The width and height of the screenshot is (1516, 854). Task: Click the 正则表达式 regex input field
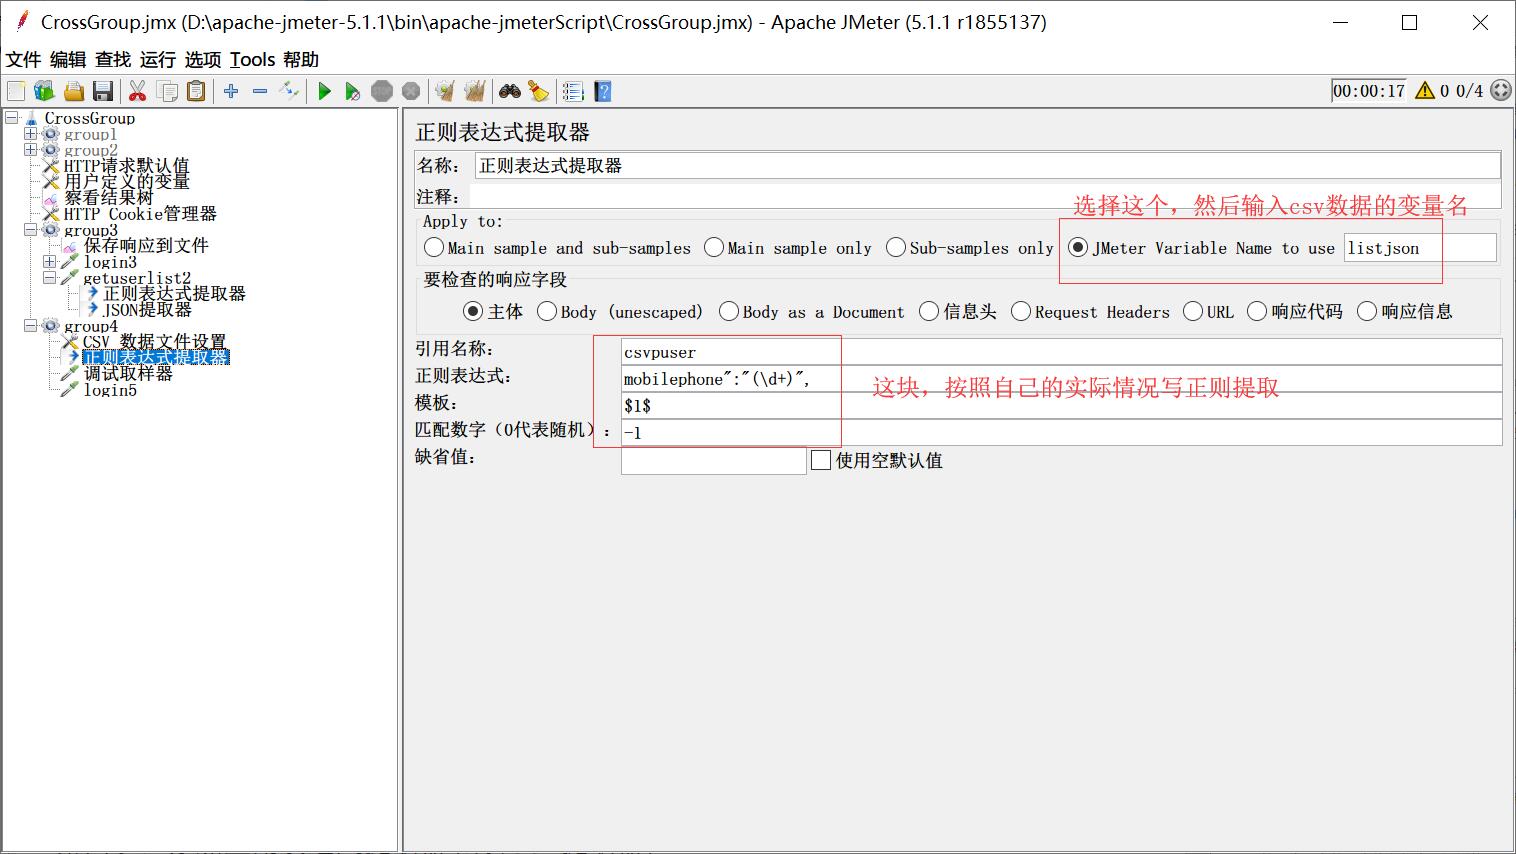pyautogui.click(x=1060, y=379)
